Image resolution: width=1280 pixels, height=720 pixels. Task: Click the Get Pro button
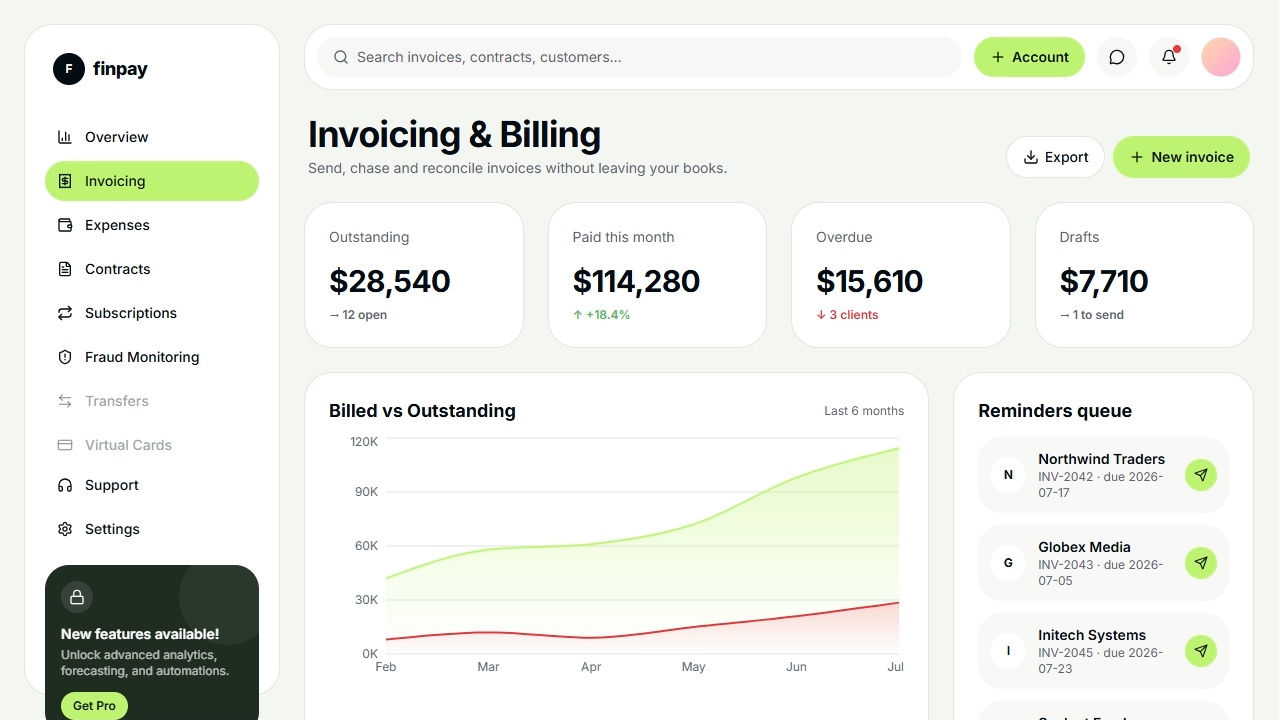pyautogui.click(x=94, y=706)
